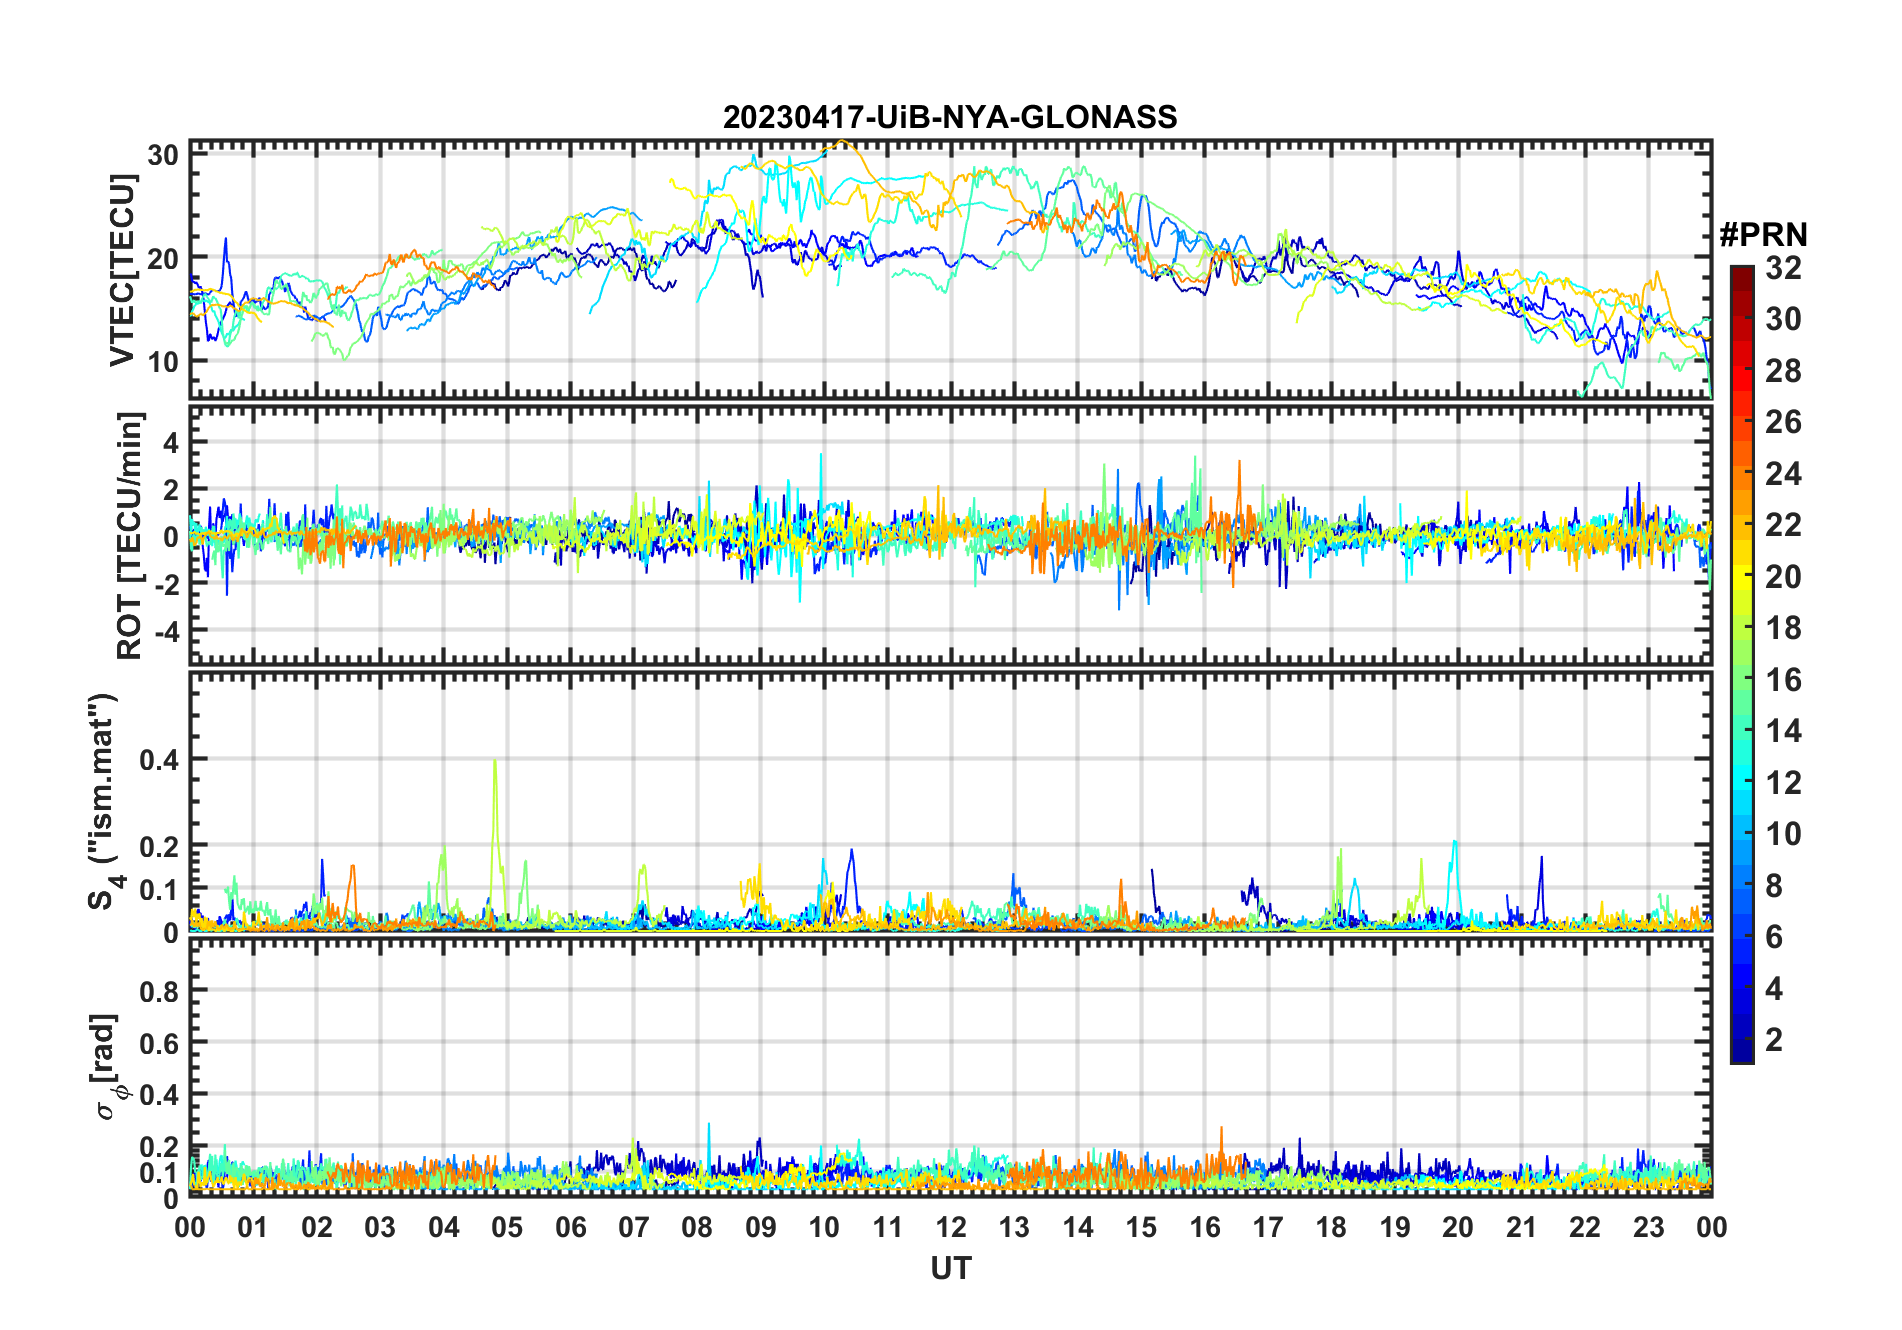Click UT axis hour tick "23"
1902x1330 pixels.
1649,1228
